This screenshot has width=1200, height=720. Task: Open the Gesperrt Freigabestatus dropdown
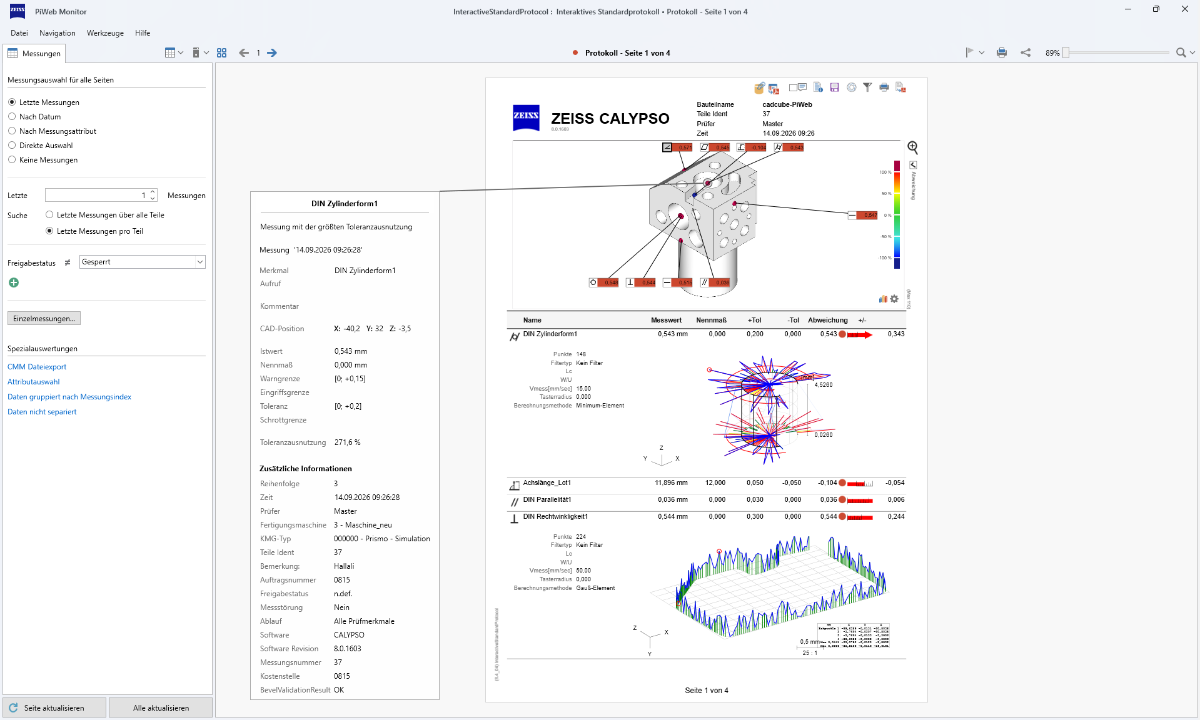(142, 262)
